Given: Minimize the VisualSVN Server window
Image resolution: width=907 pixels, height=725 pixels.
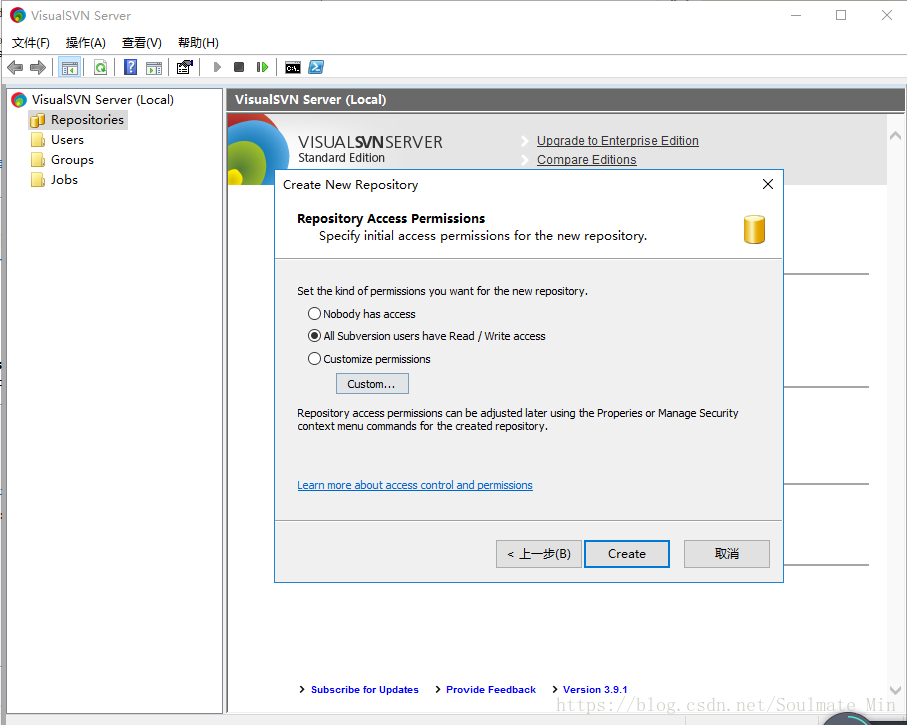Looking at the screenshot, I should 796,15.
